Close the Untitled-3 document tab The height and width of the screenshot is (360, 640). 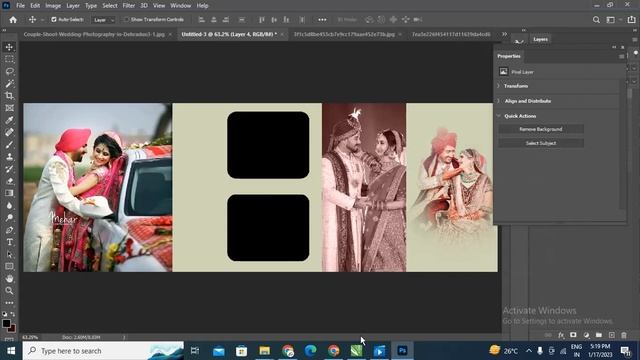pyautogui.click(x=282, y=34)
